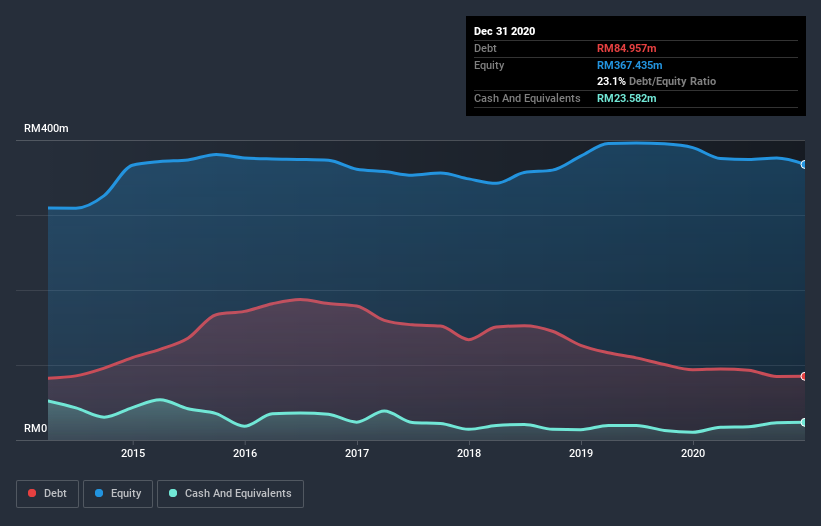Click the 2015 x-axis label

pyautogui.click(x=133, y=453)
